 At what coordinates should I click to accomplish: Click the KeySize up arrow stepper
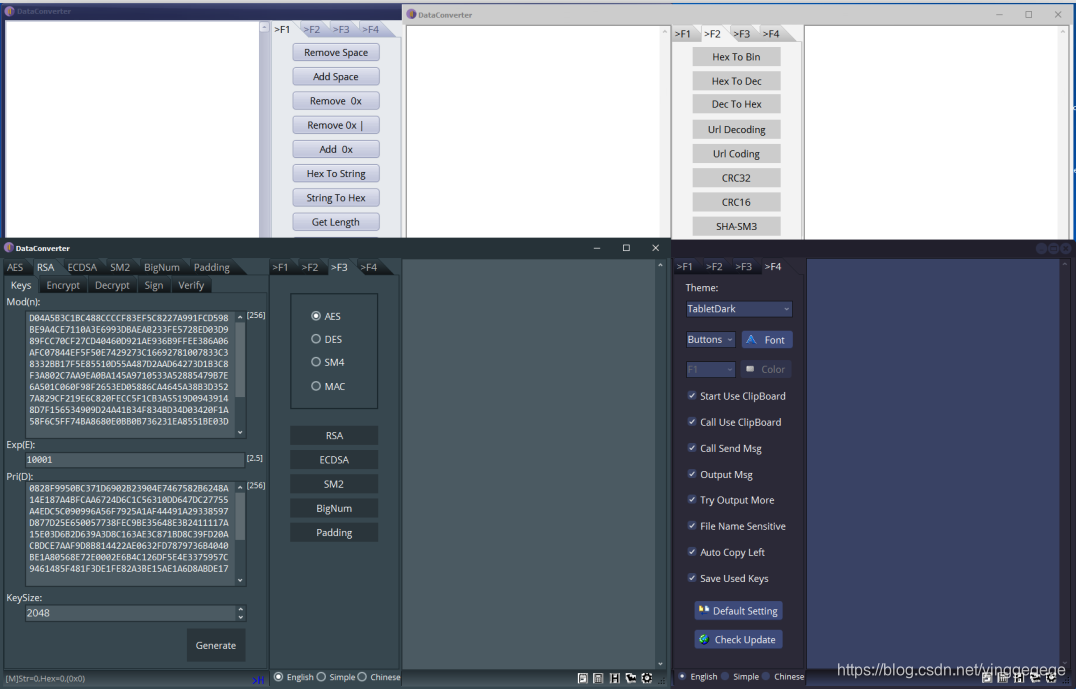(x=240, y=609)
